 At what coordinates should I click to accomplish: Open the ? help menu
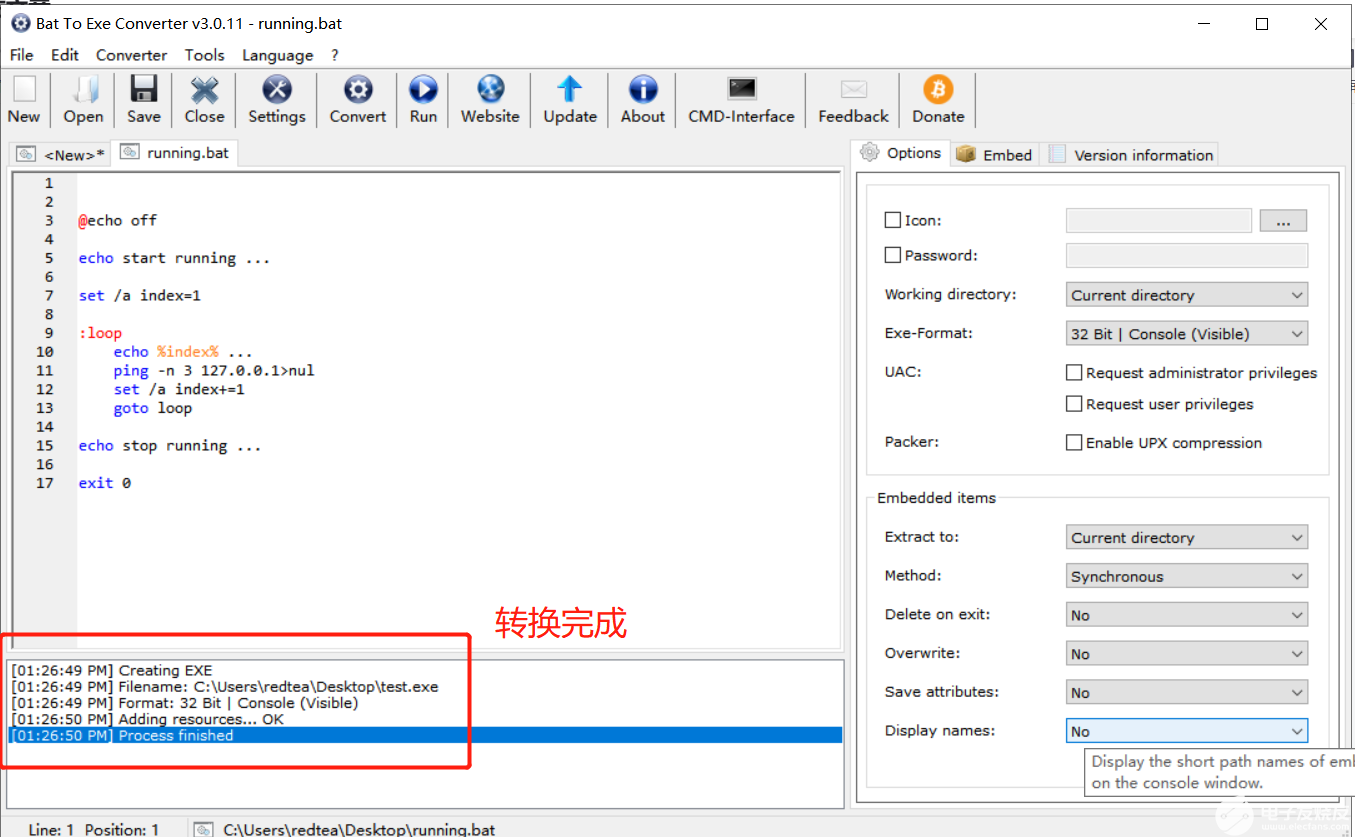pyautogui.click(x=335, y=55)
